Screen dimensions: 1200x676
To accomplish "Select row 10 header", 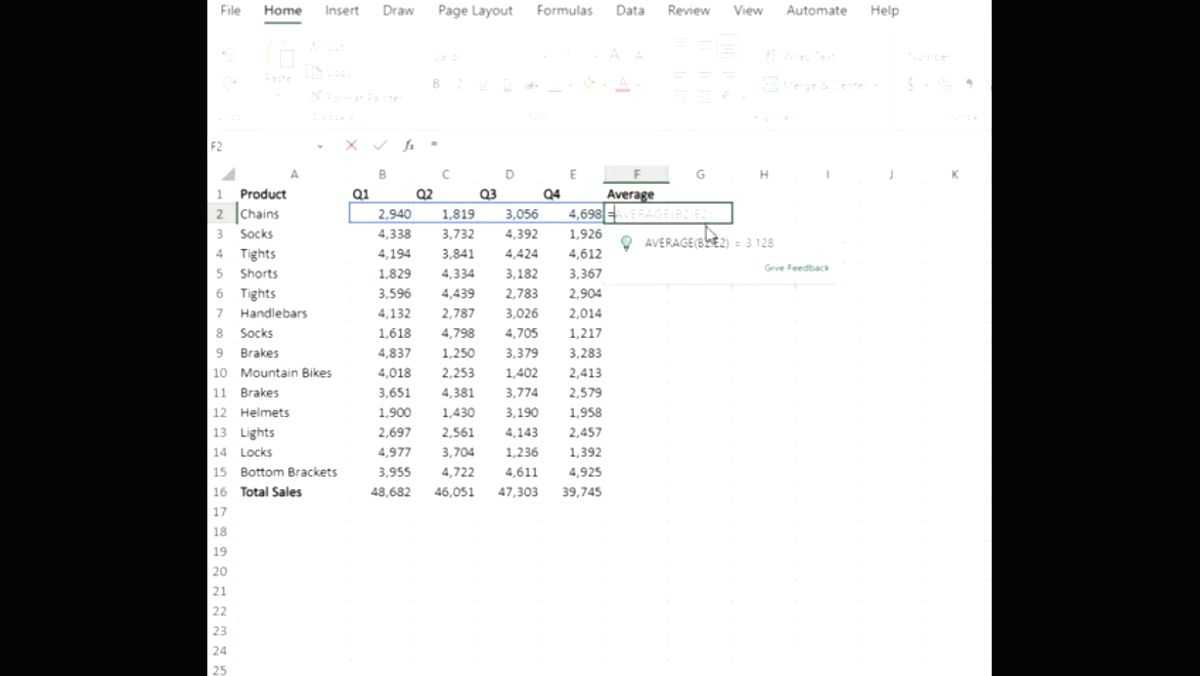I will (x=219, y=373).
